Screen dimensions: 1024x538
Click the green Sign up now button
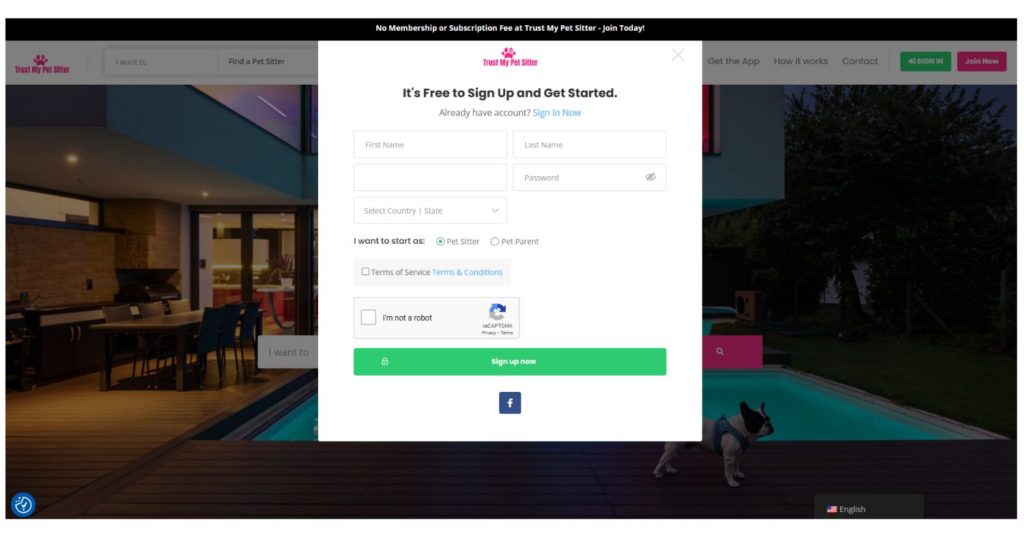pyautogui.click(x=509, y=362)
